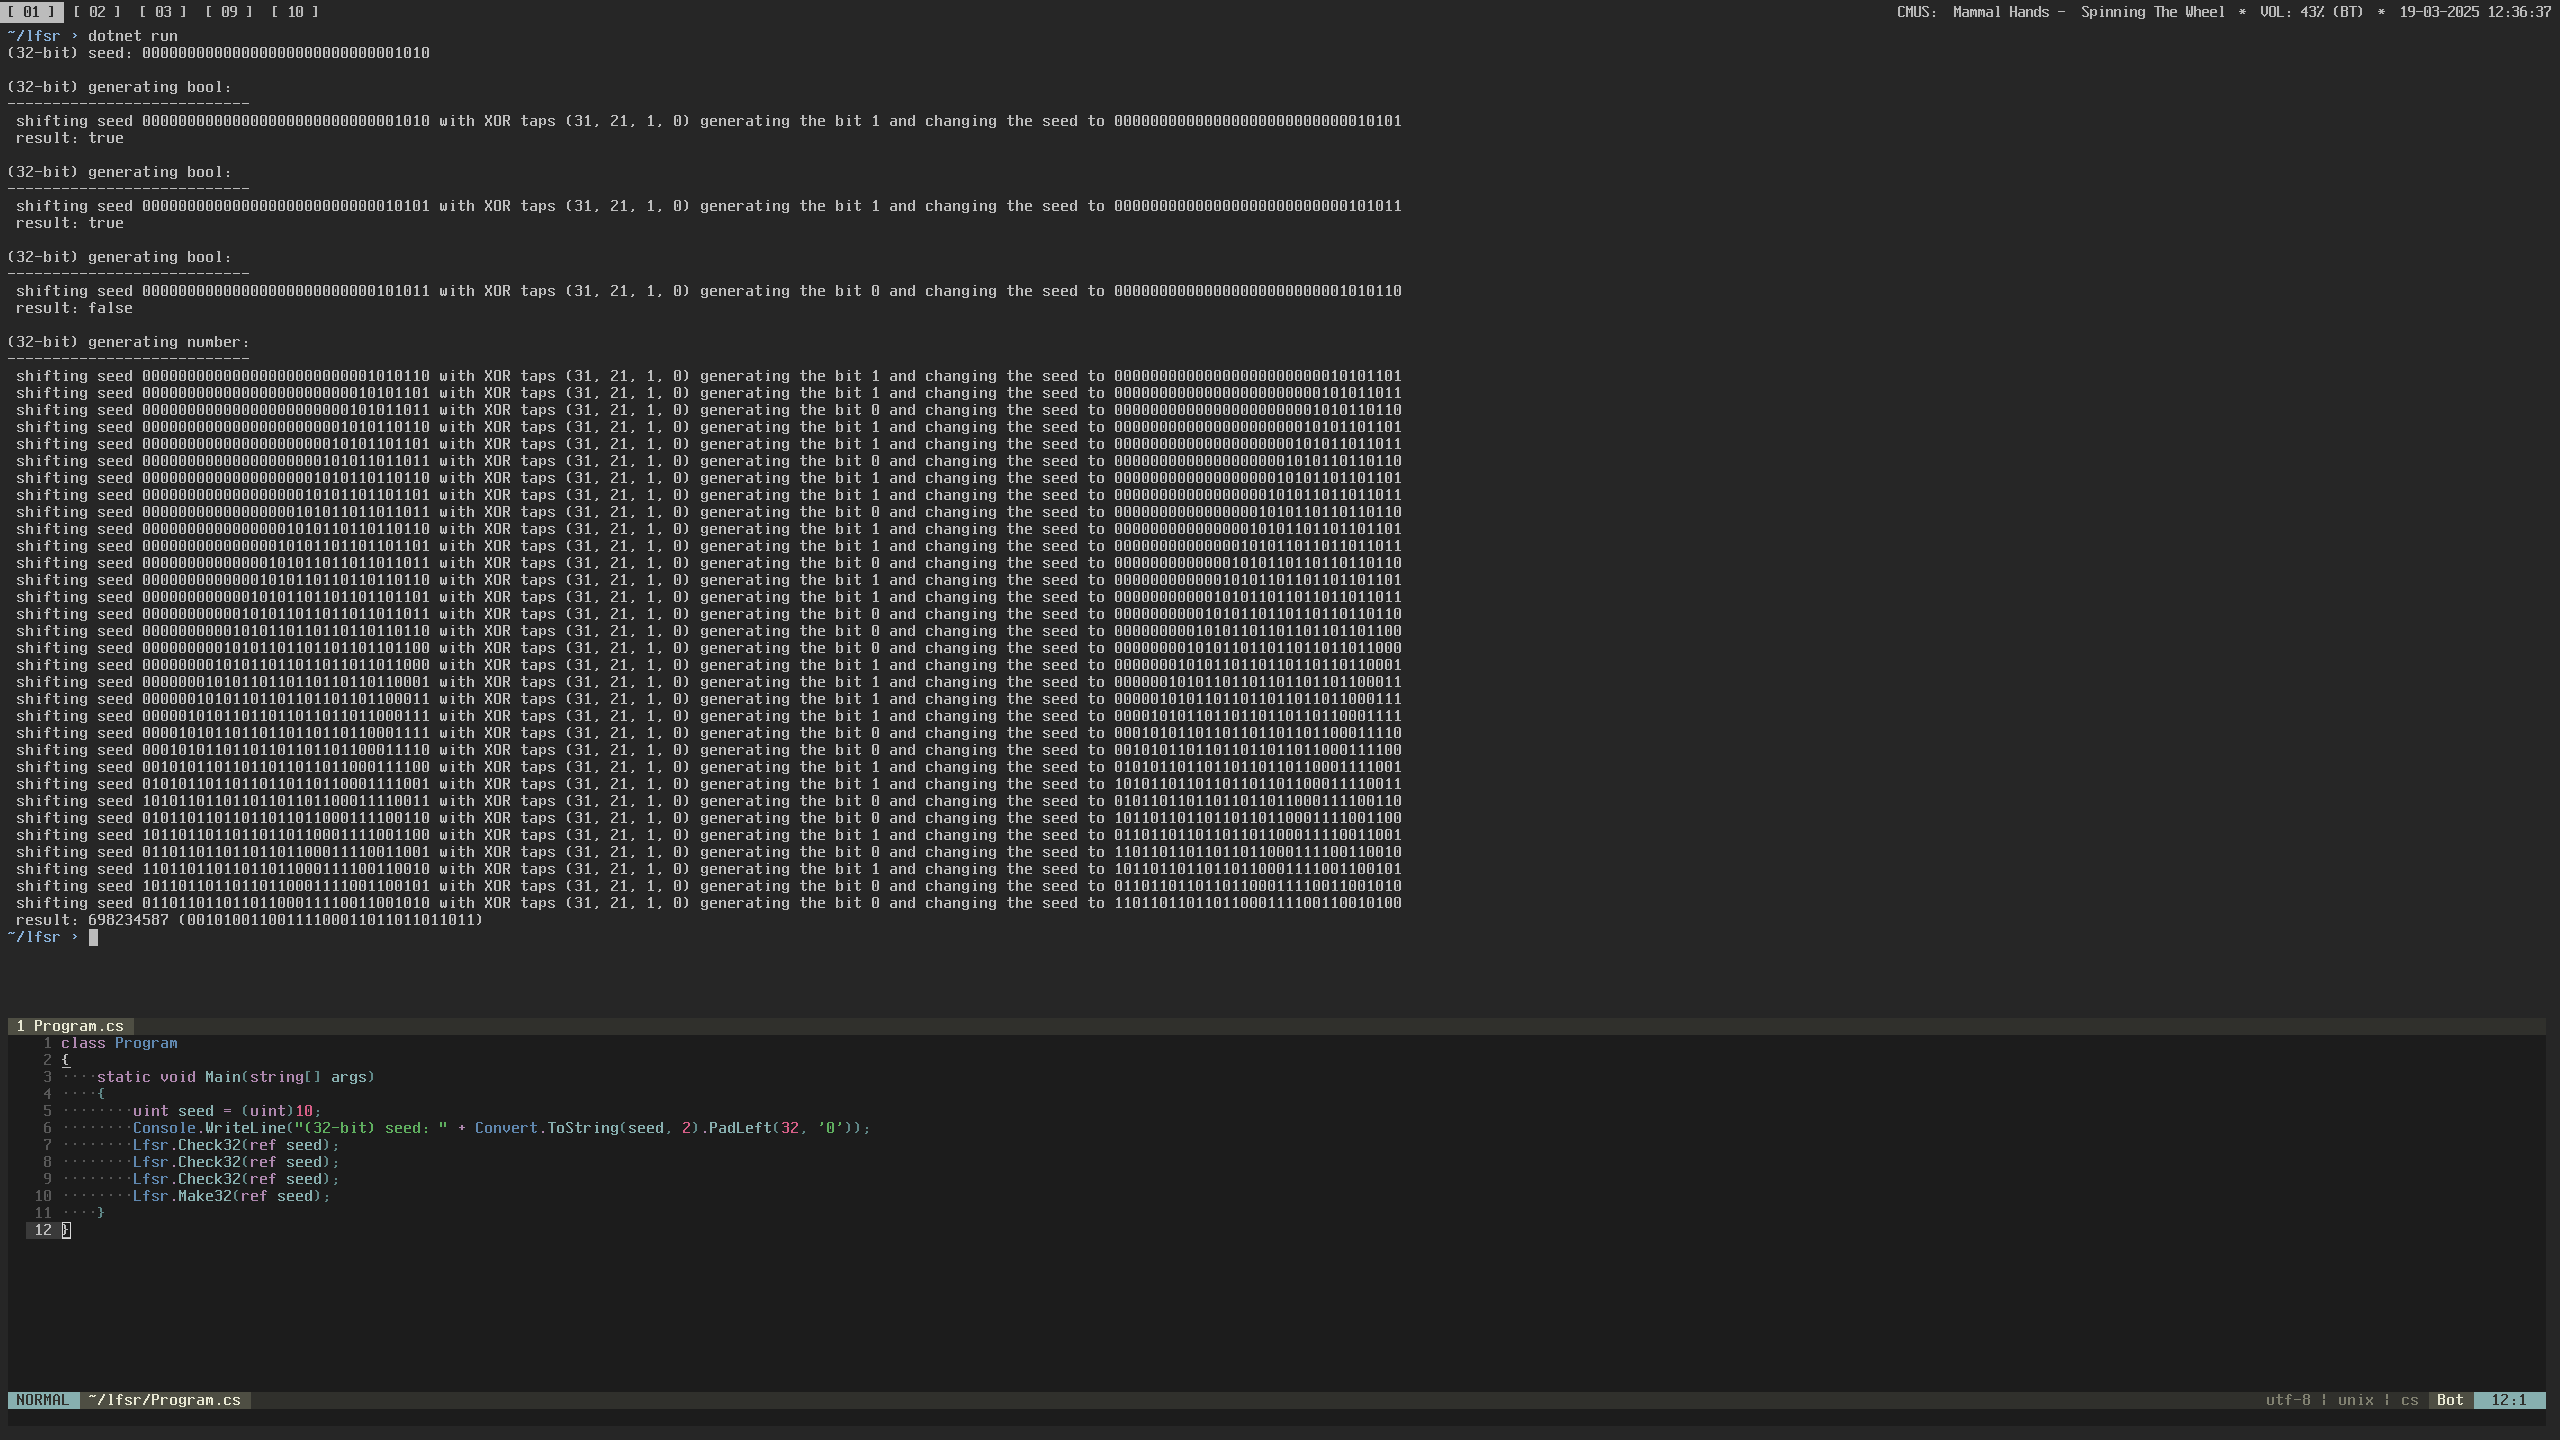
Task: Click the cs filetype indicator
Action: 2409,1400
